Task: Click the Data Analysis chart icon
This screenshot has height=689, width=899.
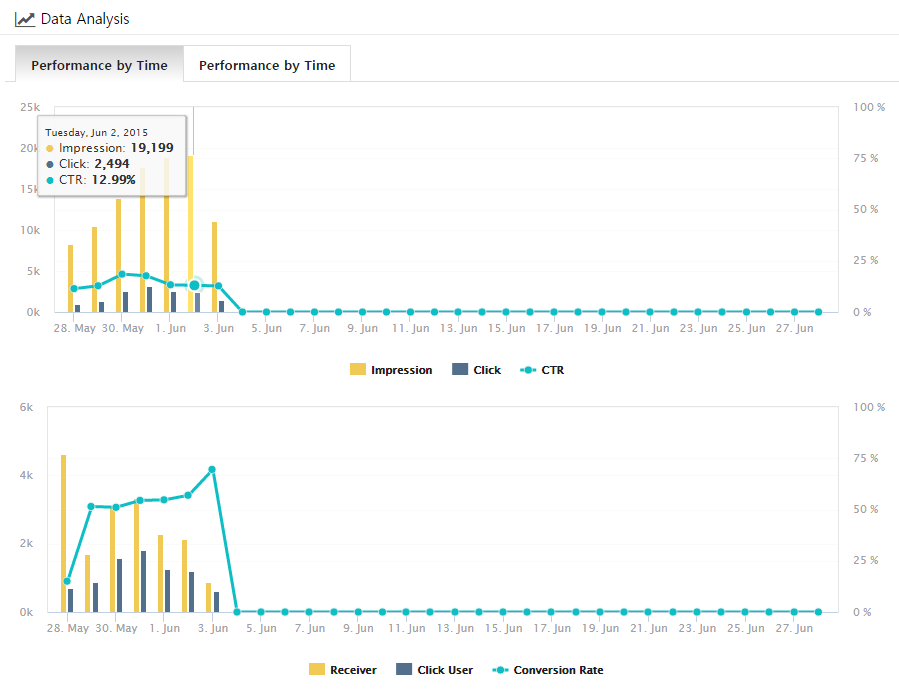Action: coord(25,19)
